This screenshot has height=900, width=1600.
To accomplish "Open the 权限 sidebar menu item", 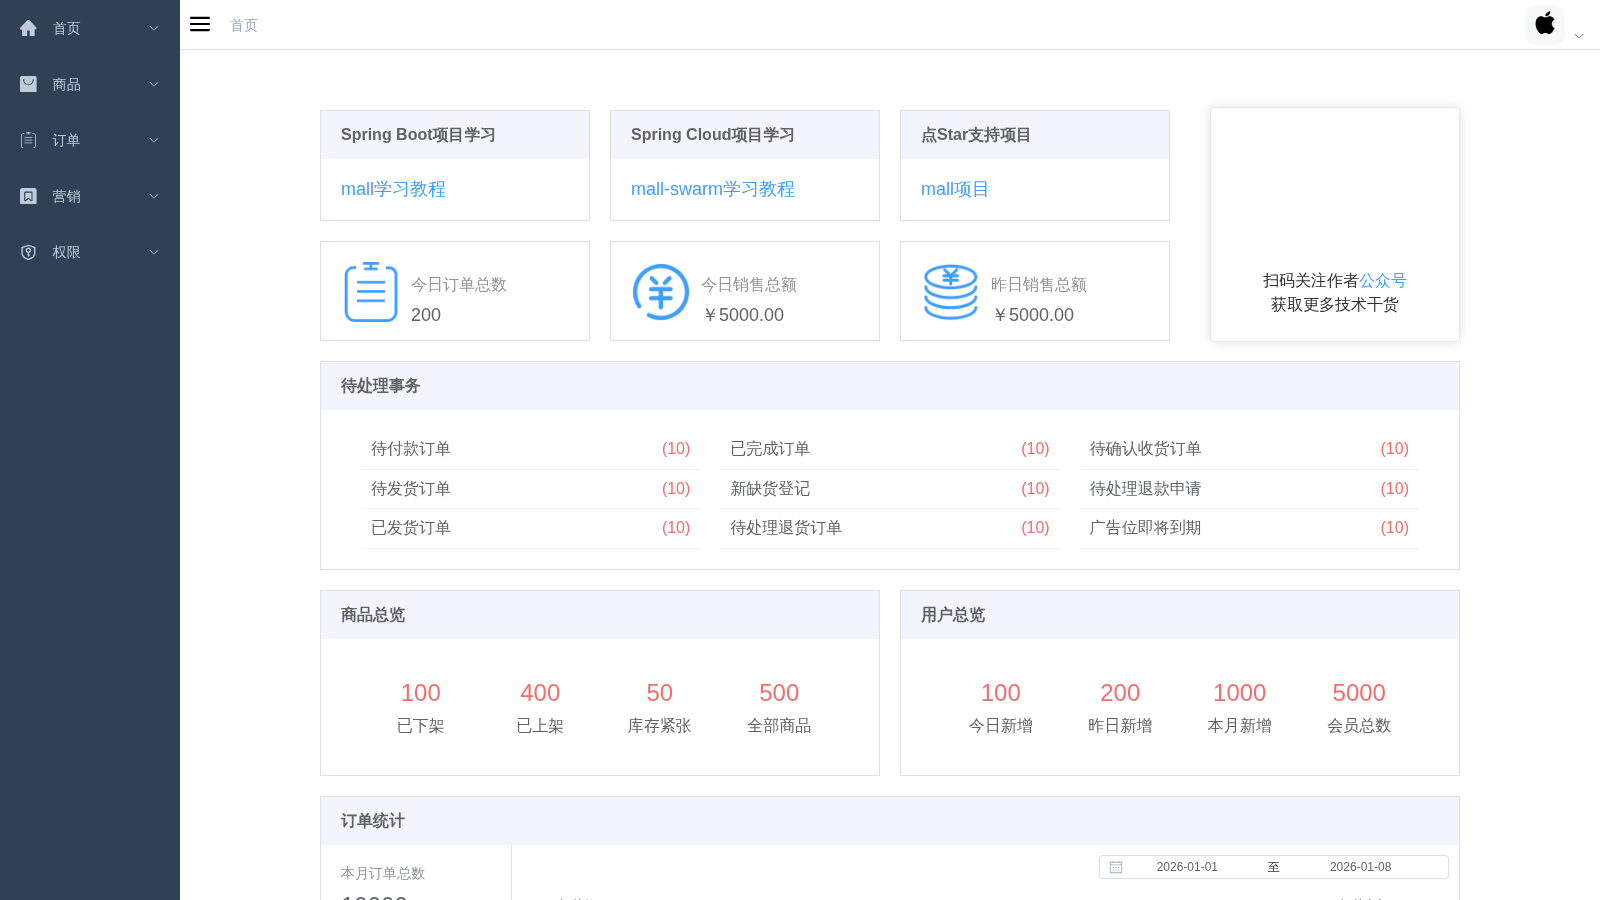I will point(90,252).
